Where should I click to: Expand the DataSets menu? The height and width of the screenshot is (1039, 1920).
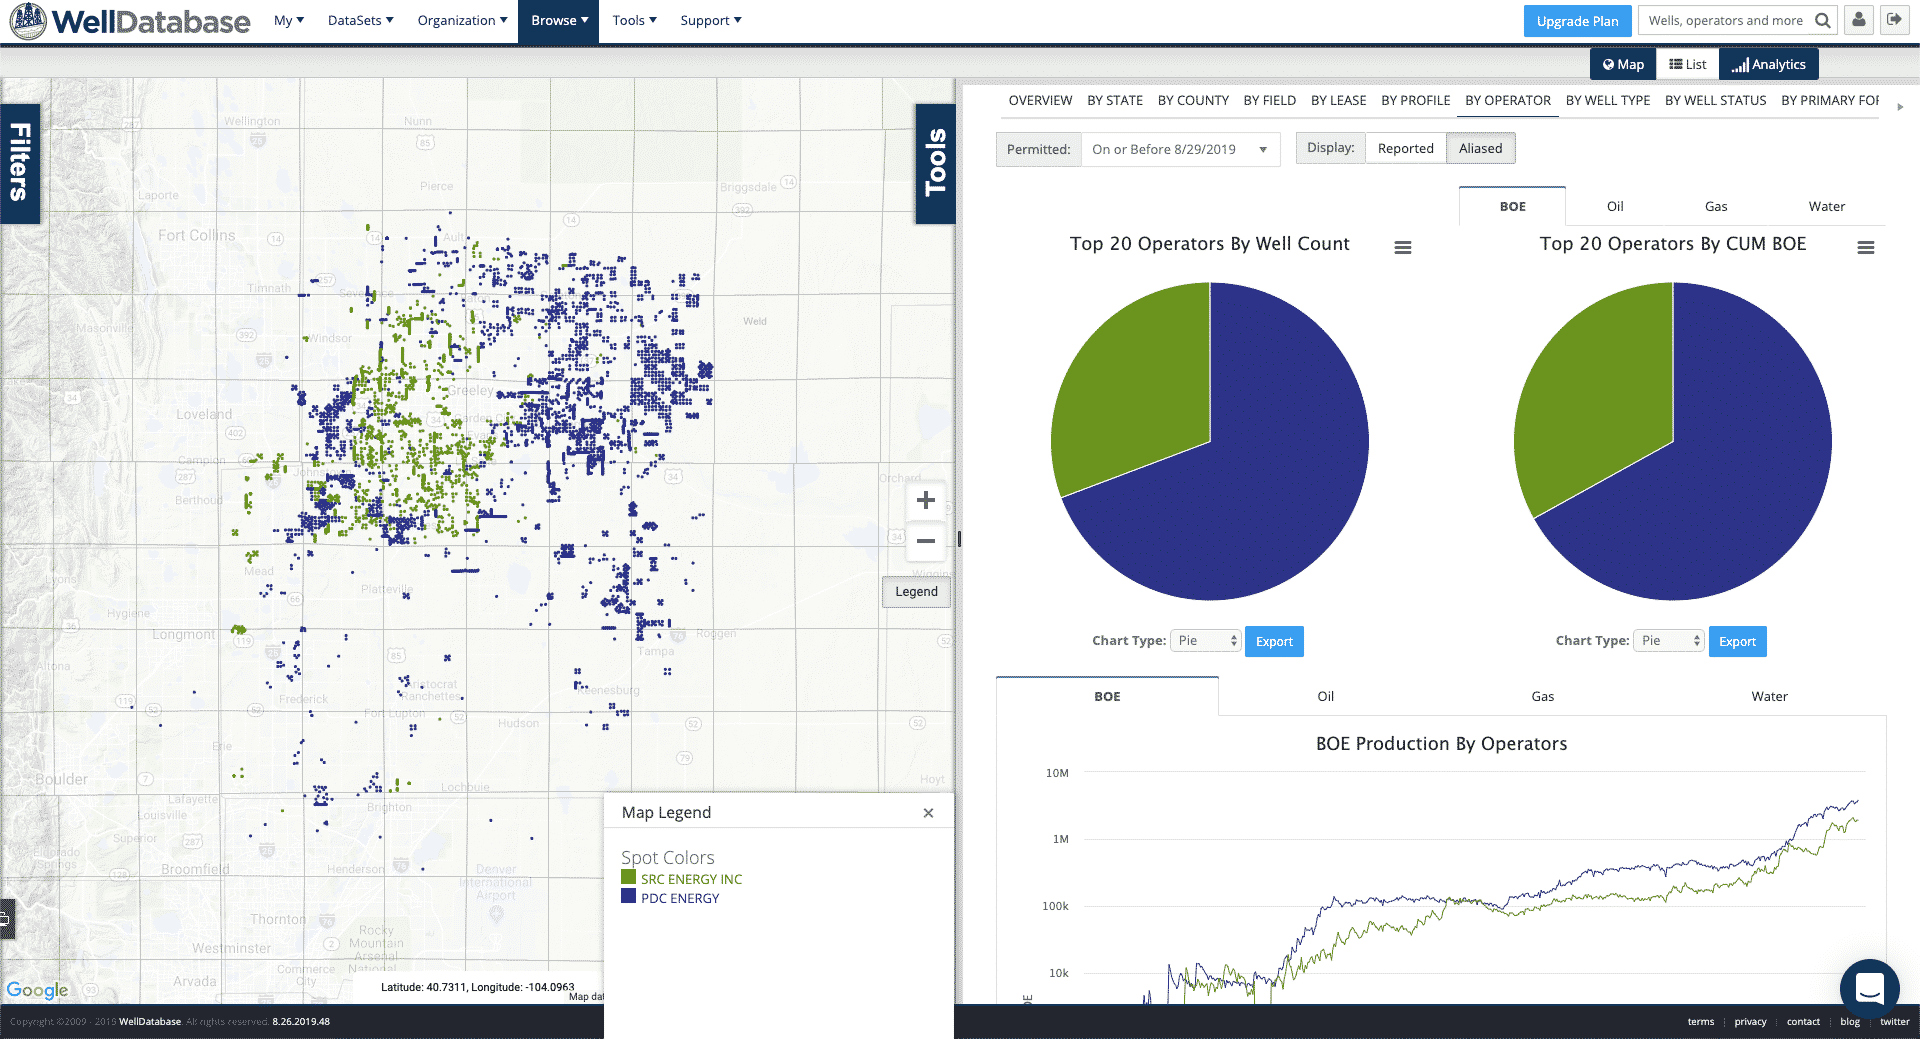(x=360, y=21)
